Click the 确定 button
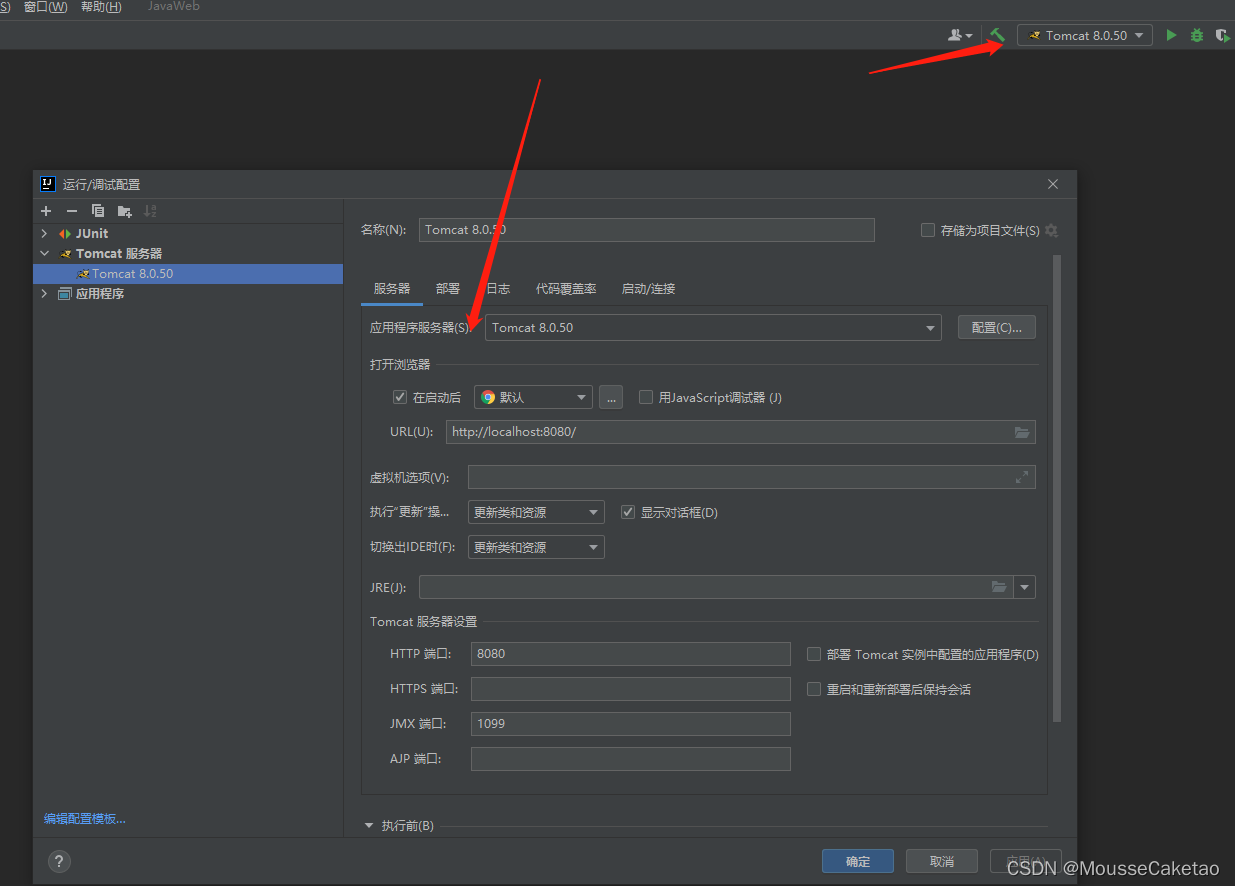This screenshot has width=1235, height=886. (858, 861)
